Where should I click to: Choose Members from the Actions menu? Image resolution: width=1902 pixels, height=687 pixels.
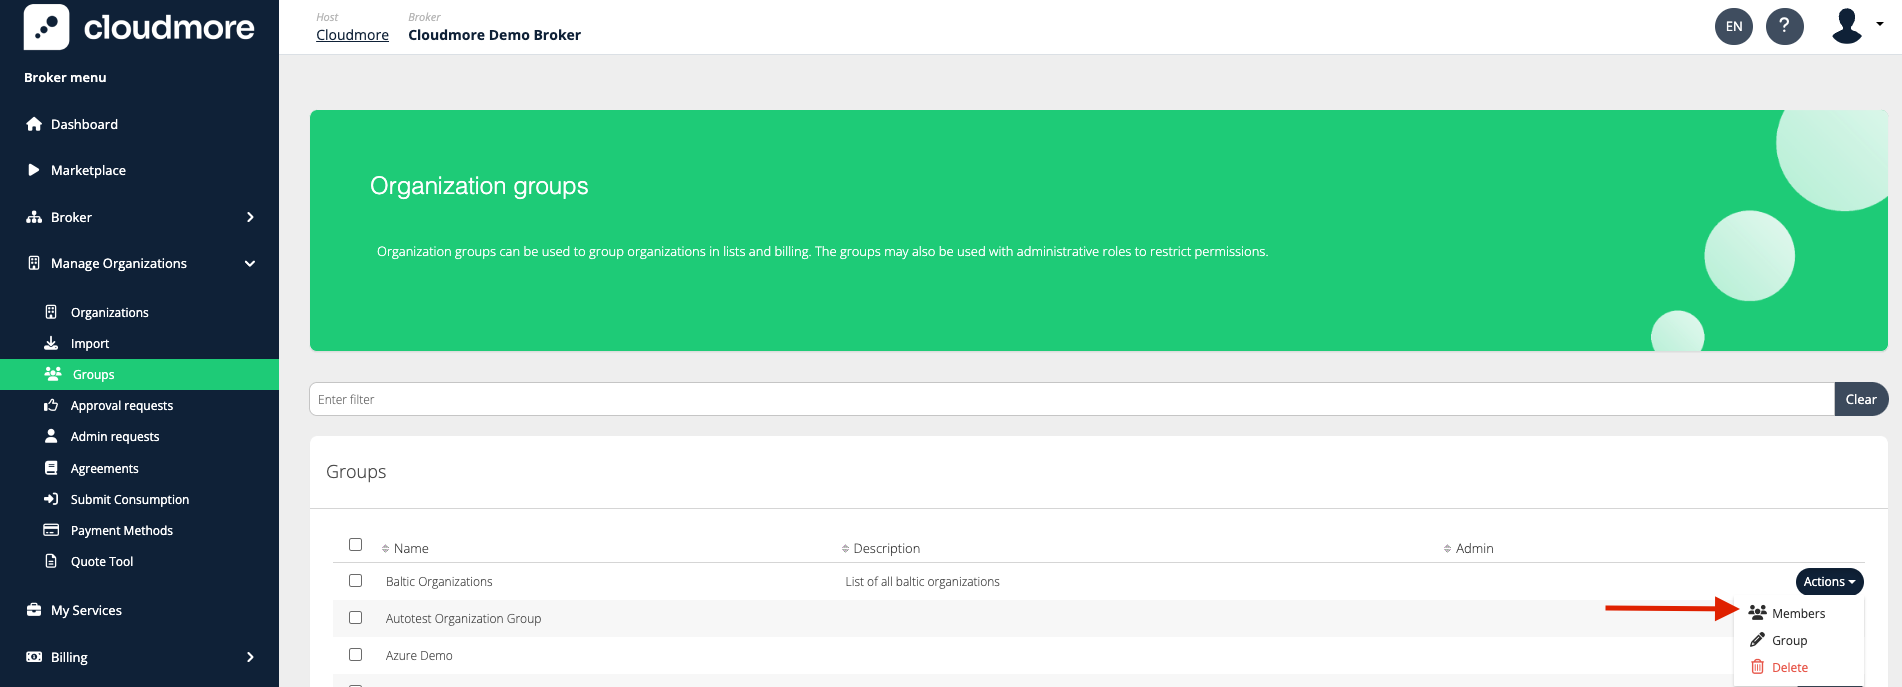coord(1797,613)
